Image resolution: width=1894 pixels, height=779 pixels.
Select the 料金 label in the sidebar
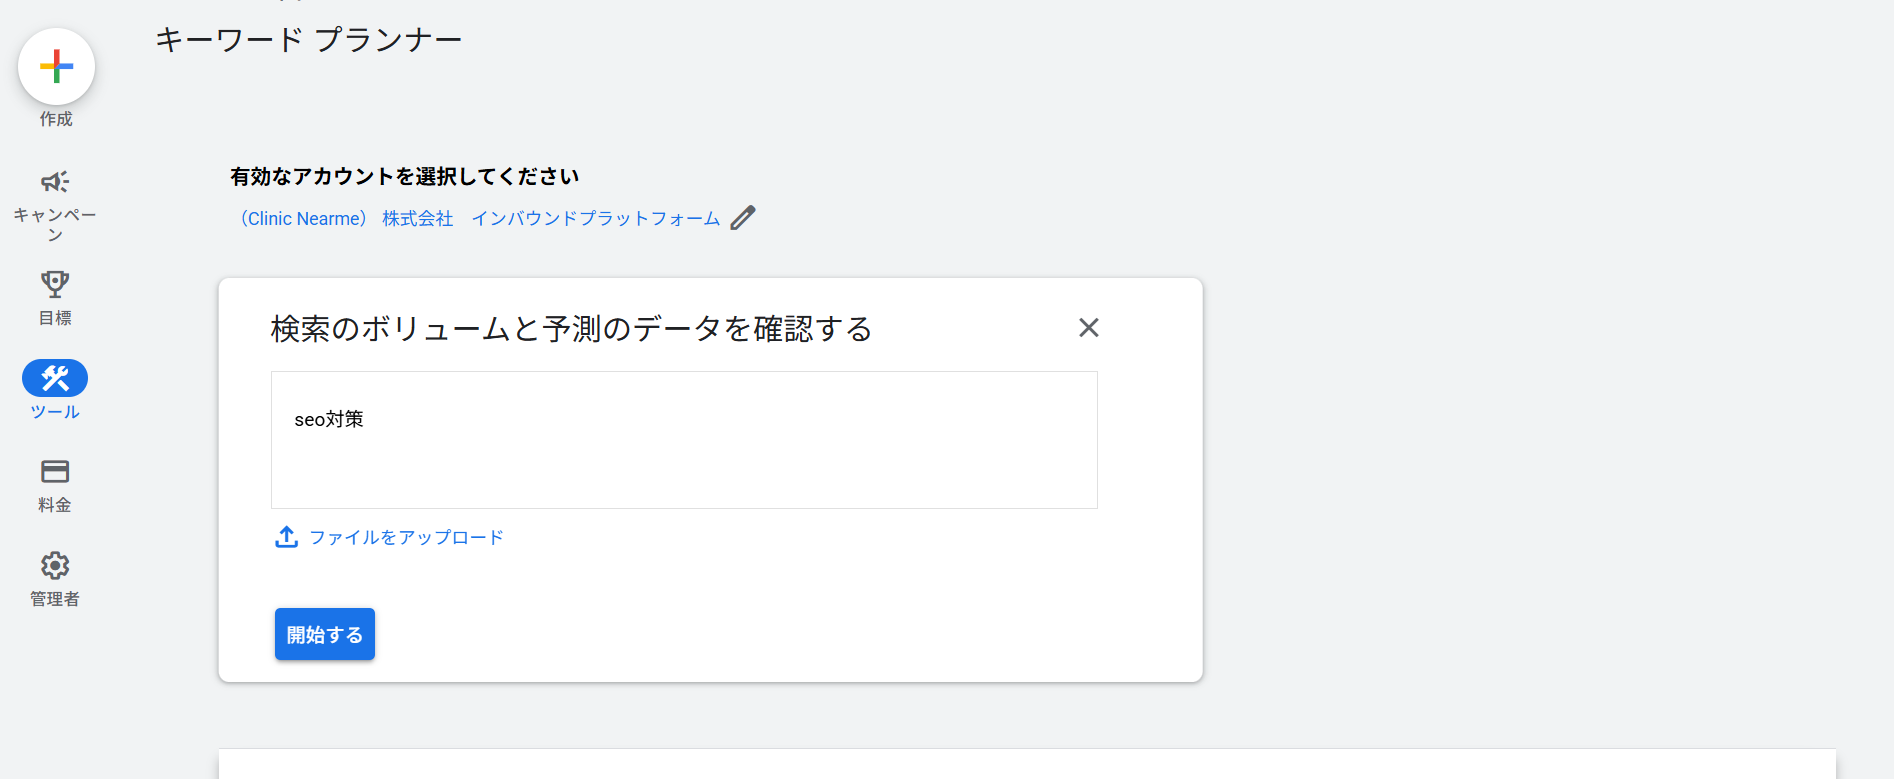[55, 505]
